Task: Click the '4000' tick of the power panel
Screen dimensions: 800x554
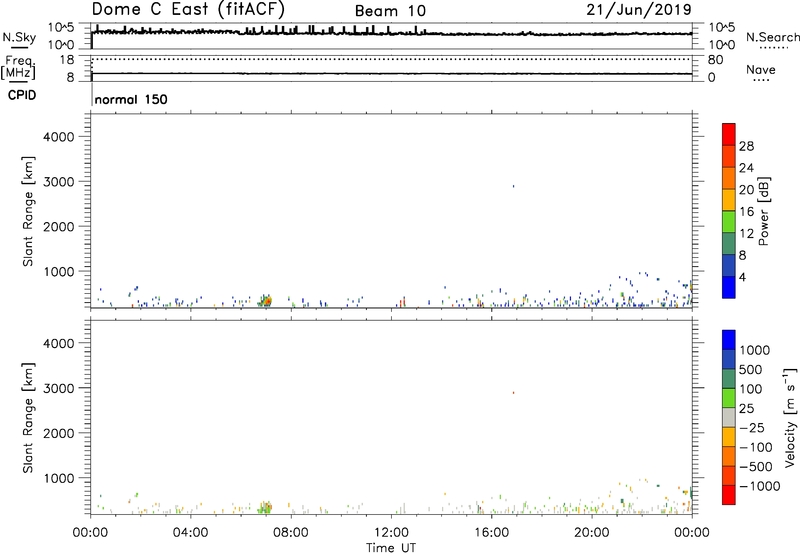Action: [x=59, y=137]
